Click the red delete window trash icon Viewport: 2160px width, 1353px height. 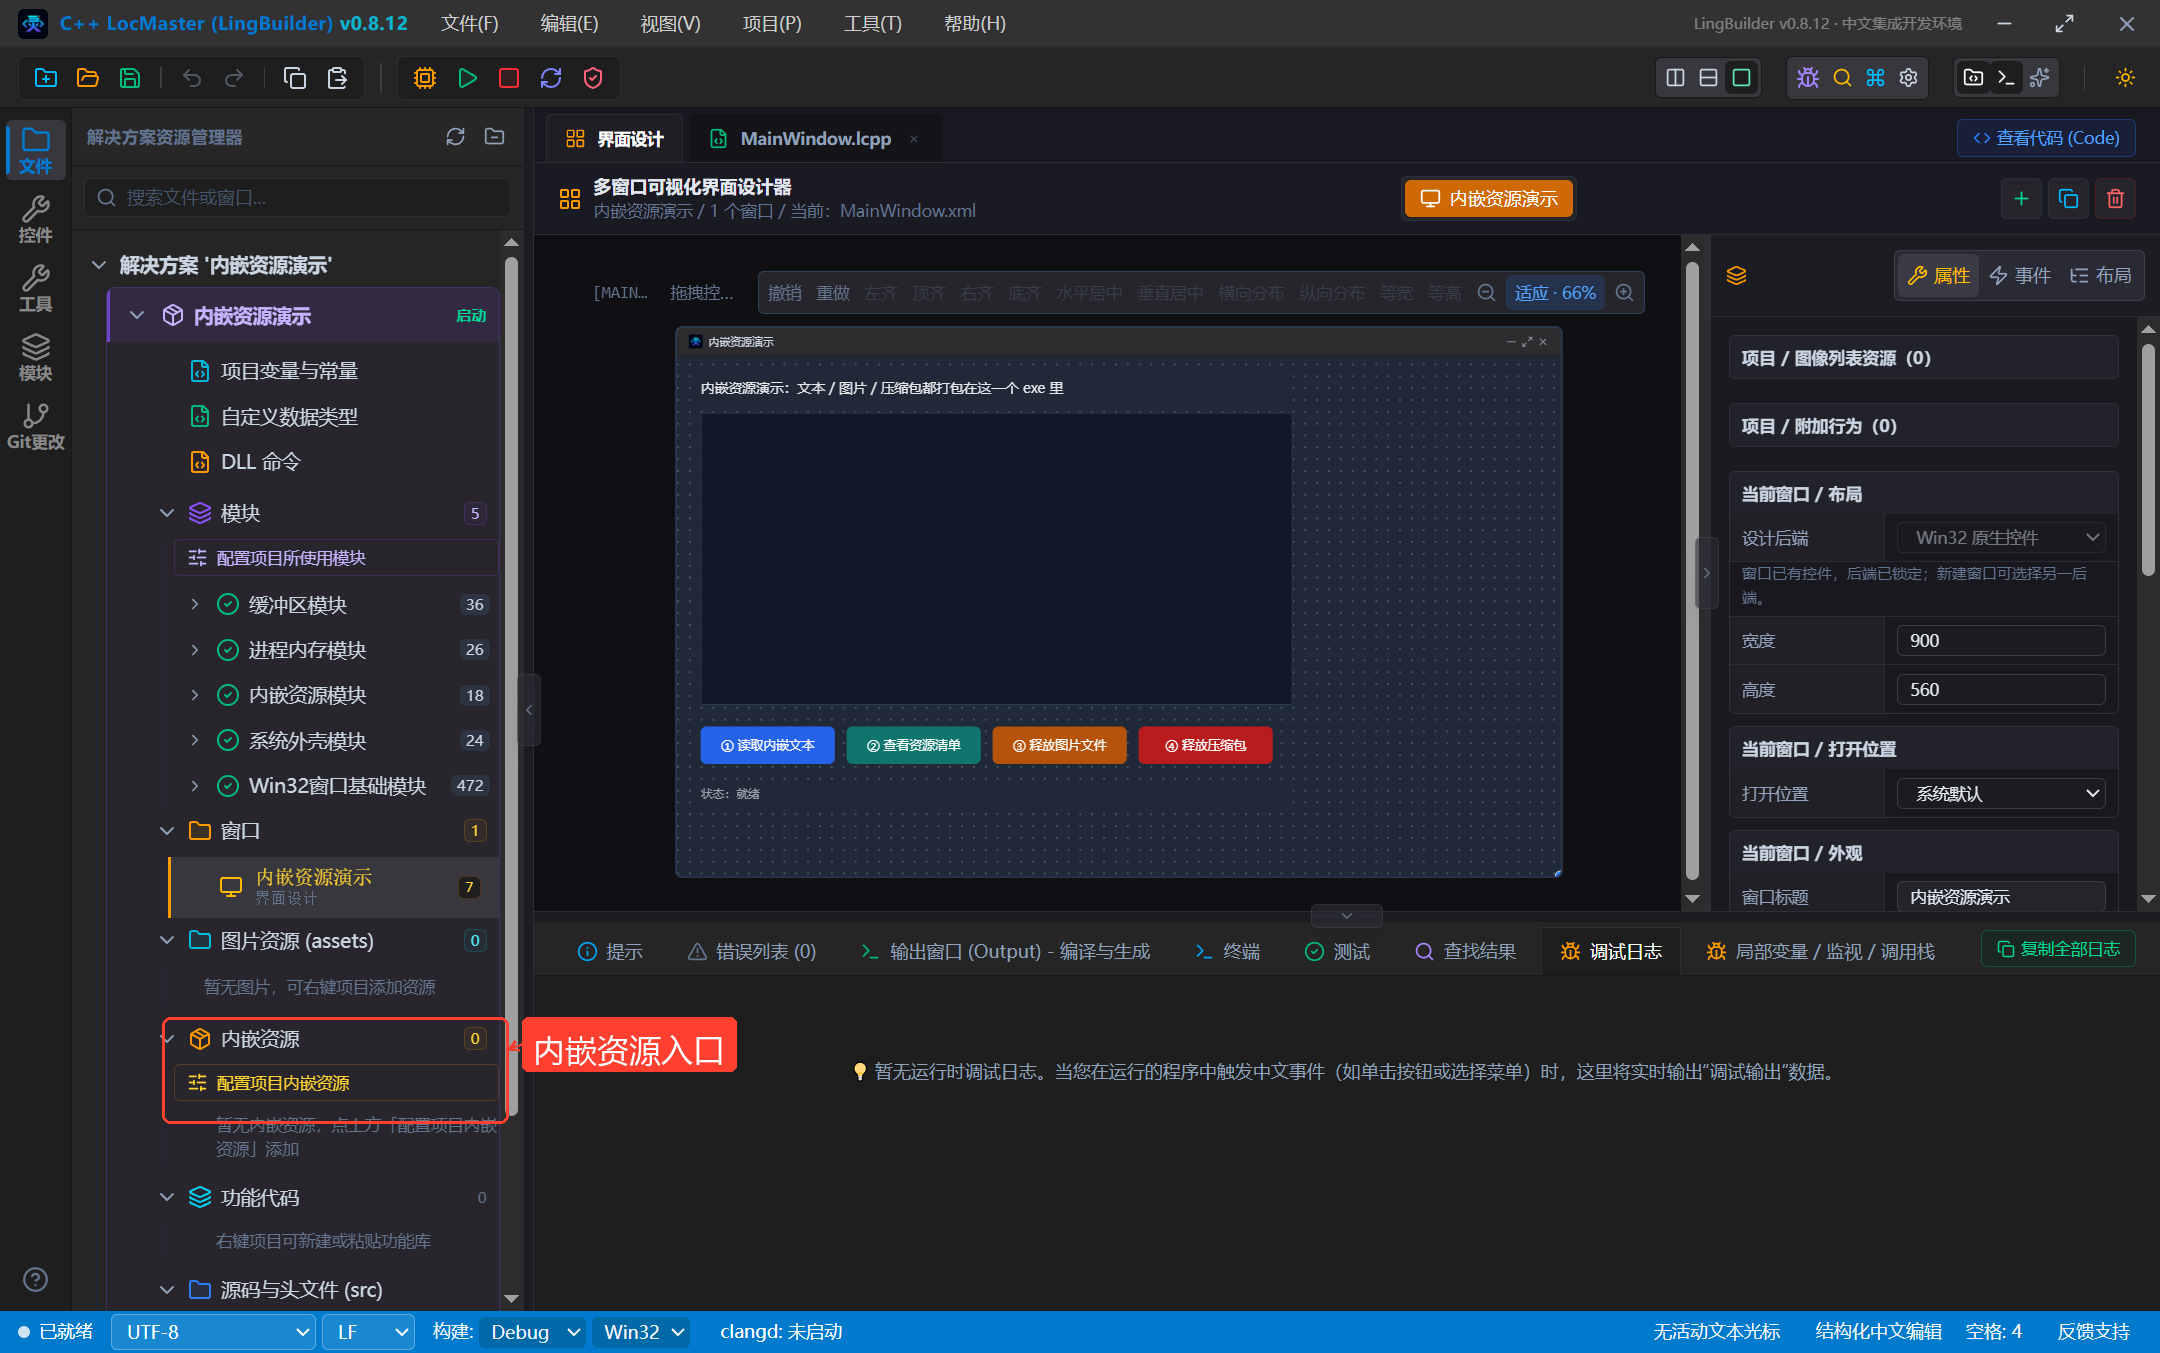point(2115,199)
